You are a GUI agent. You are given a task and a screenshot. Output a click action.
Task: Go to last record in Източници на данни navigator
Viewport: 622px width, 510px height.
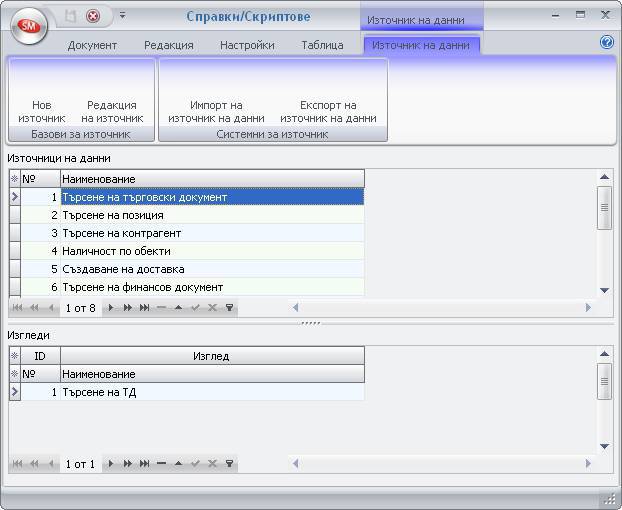(x=144, y=307)
